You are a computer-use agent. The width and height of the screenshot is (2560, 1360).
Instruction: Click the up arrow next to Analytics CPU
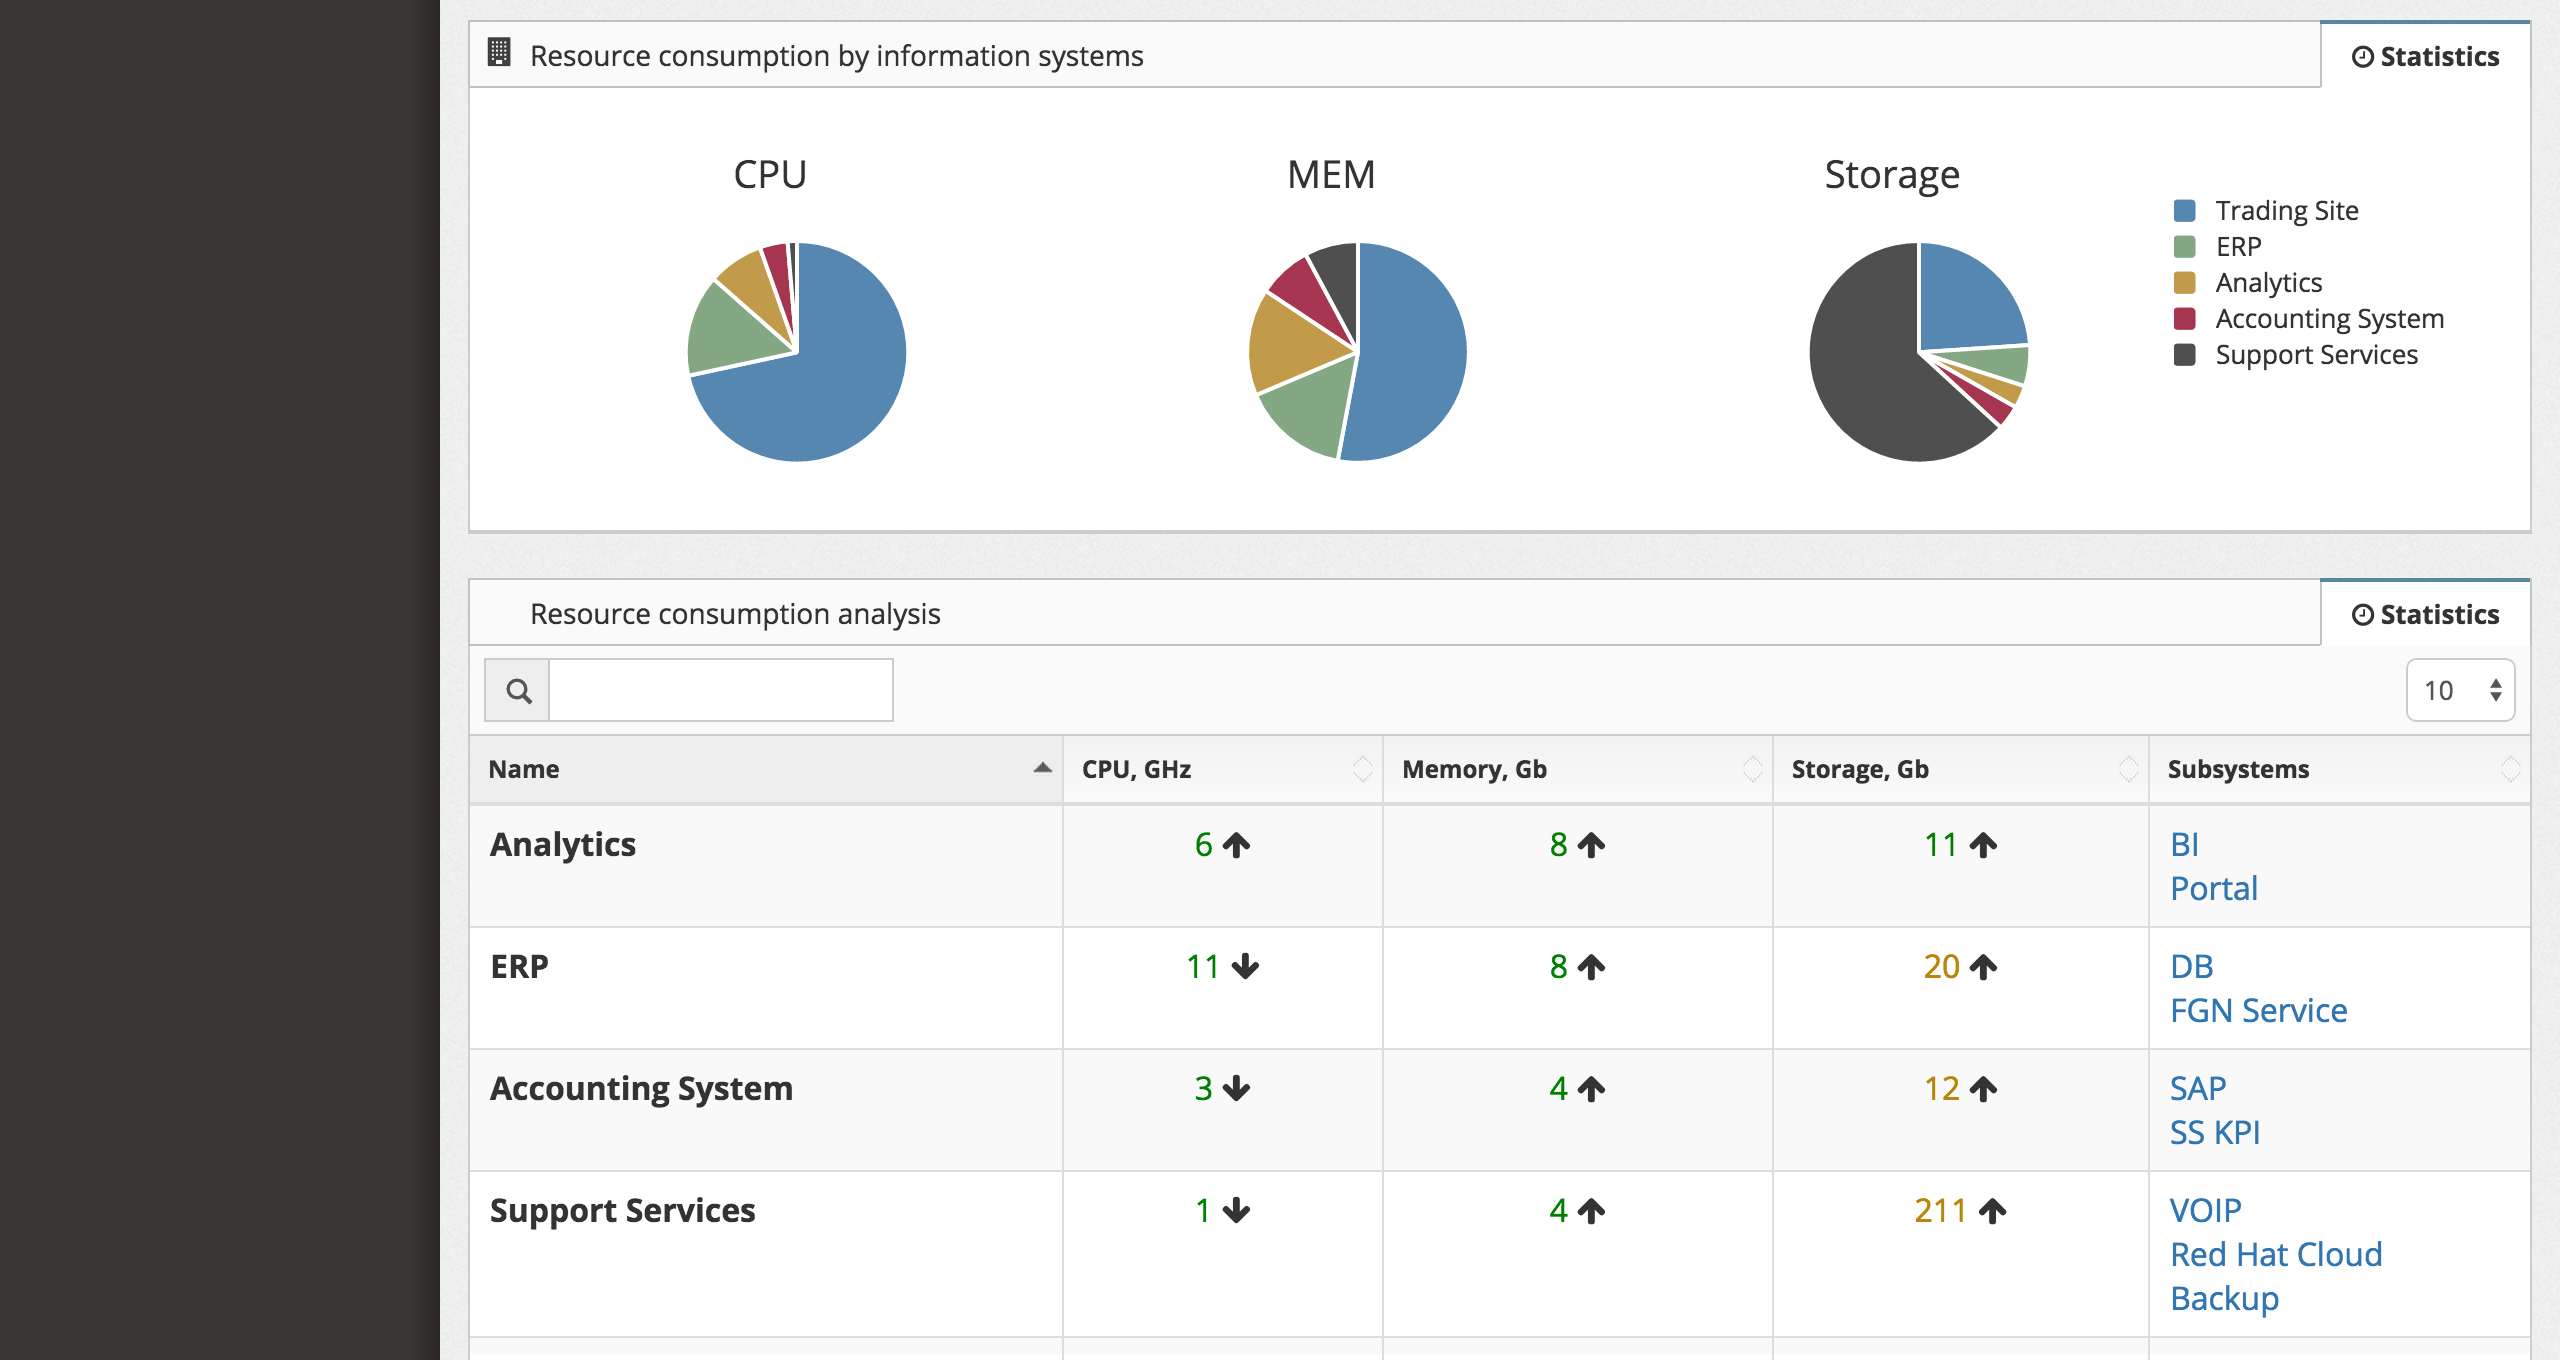click(x=1237, y=845)
